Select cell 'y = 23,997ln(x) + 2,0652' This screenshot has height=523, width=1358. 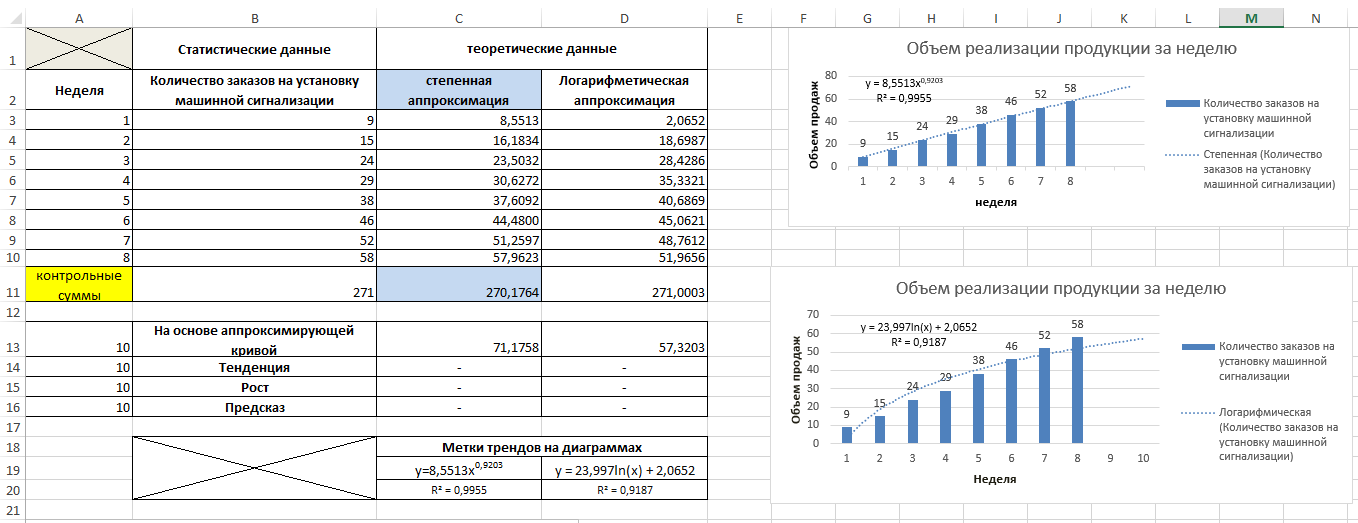[x=625, y=468]
